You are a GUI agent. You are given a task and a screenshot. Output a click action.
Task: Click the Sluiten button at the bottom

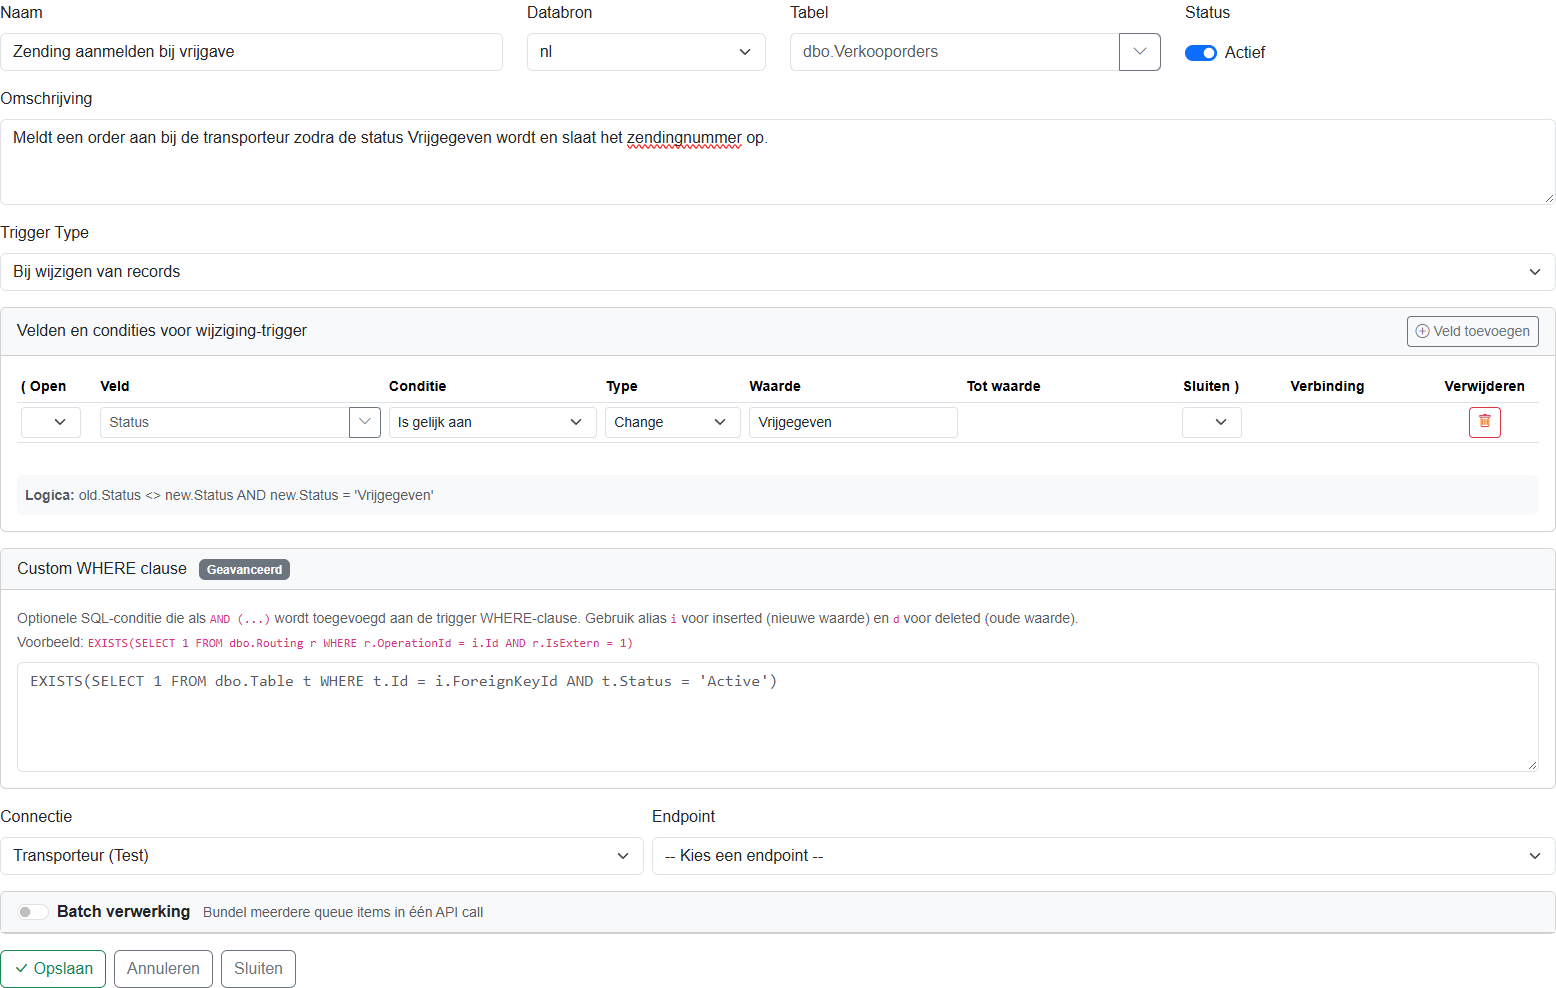click(x=258, y=969)
